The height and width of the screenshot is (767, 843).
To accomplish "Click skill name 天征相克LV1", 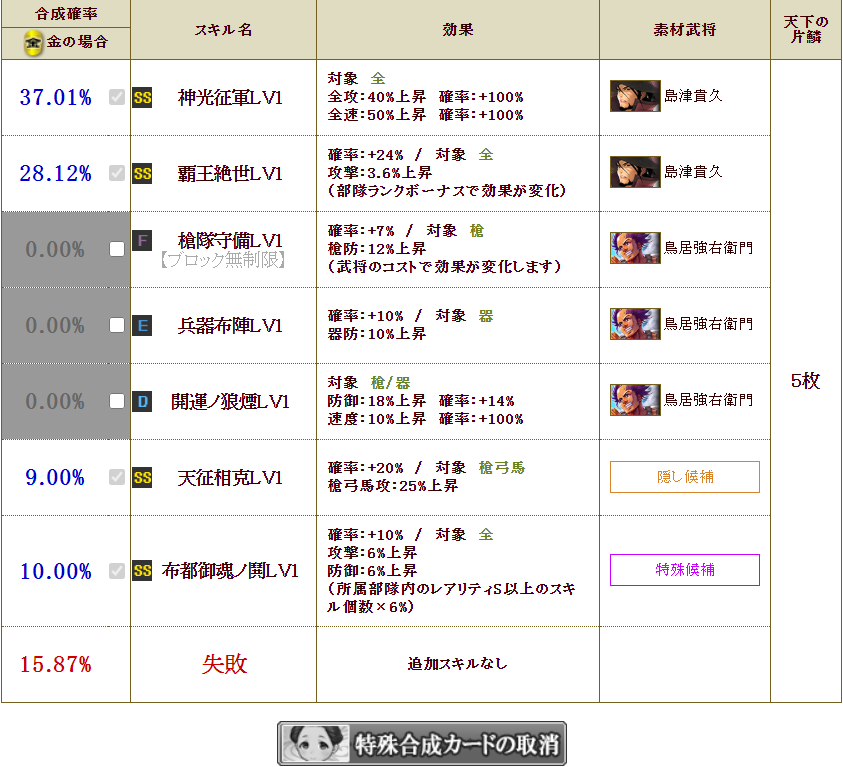I will click(x=230, y=477).
